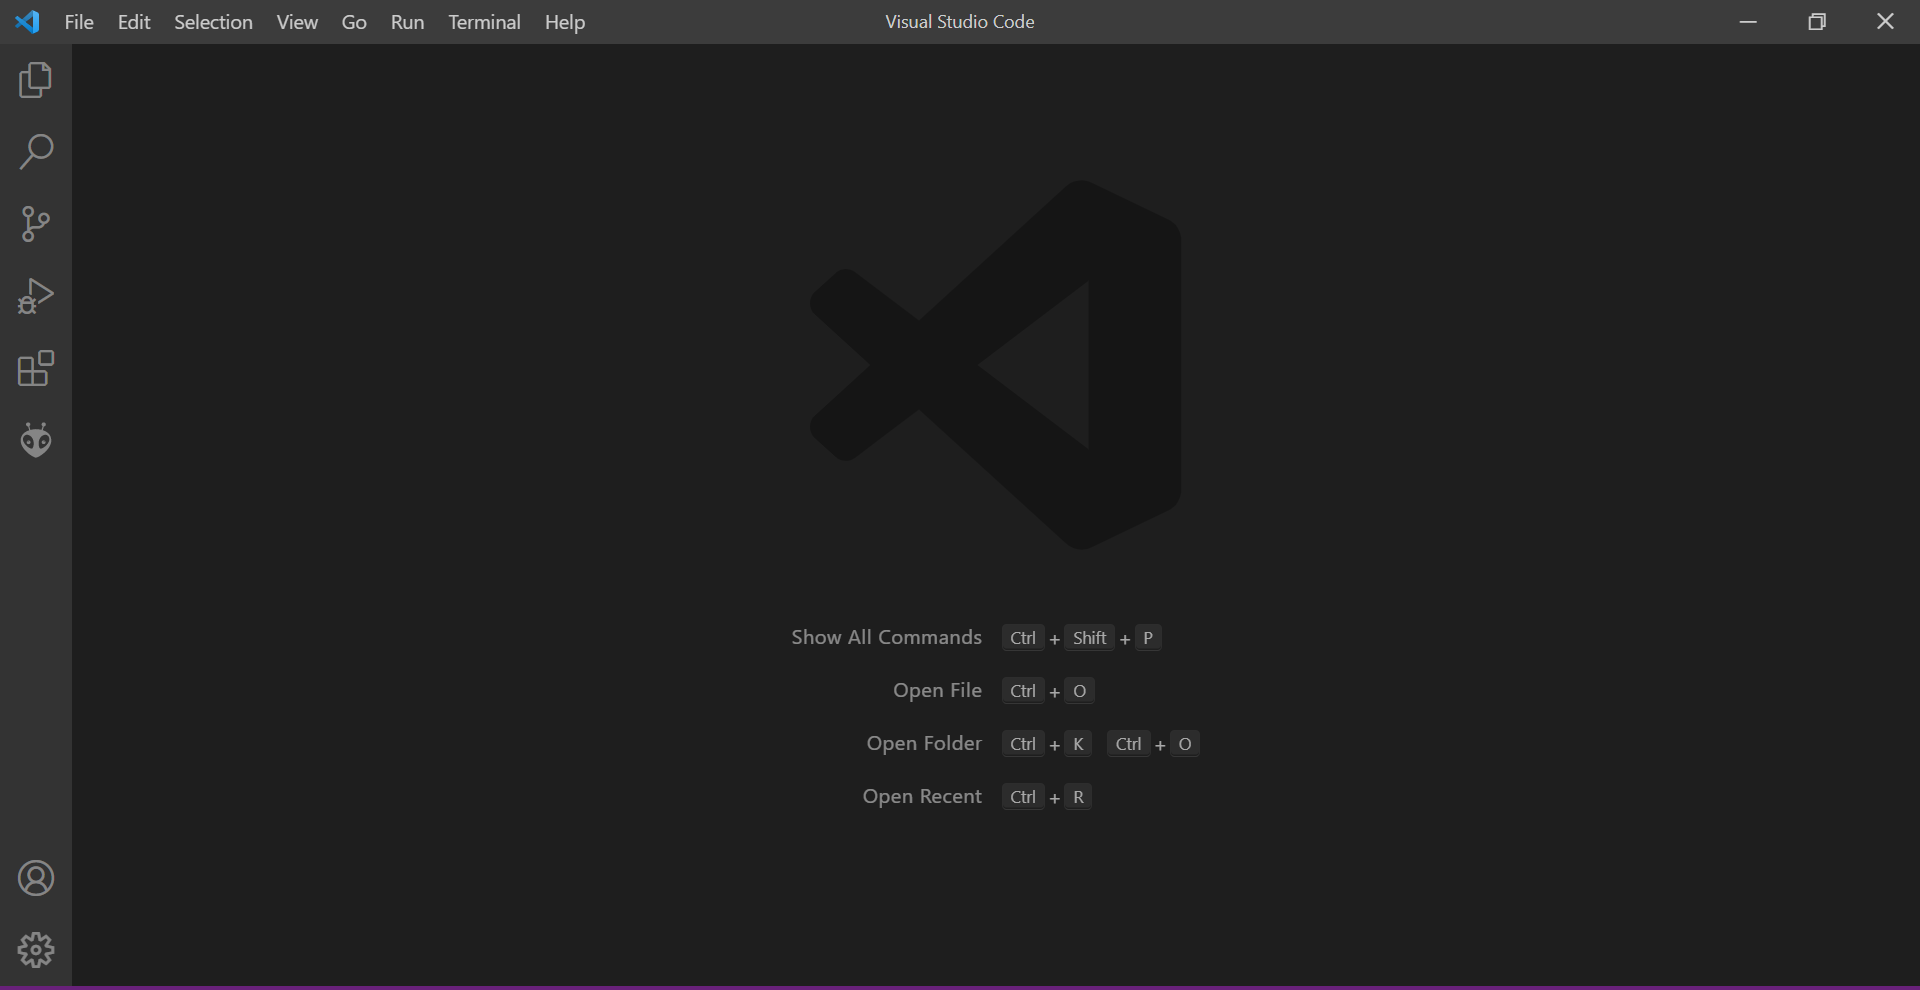
Task: Close the Visual Studio Code window
Action: click(x=1885, y=22)
